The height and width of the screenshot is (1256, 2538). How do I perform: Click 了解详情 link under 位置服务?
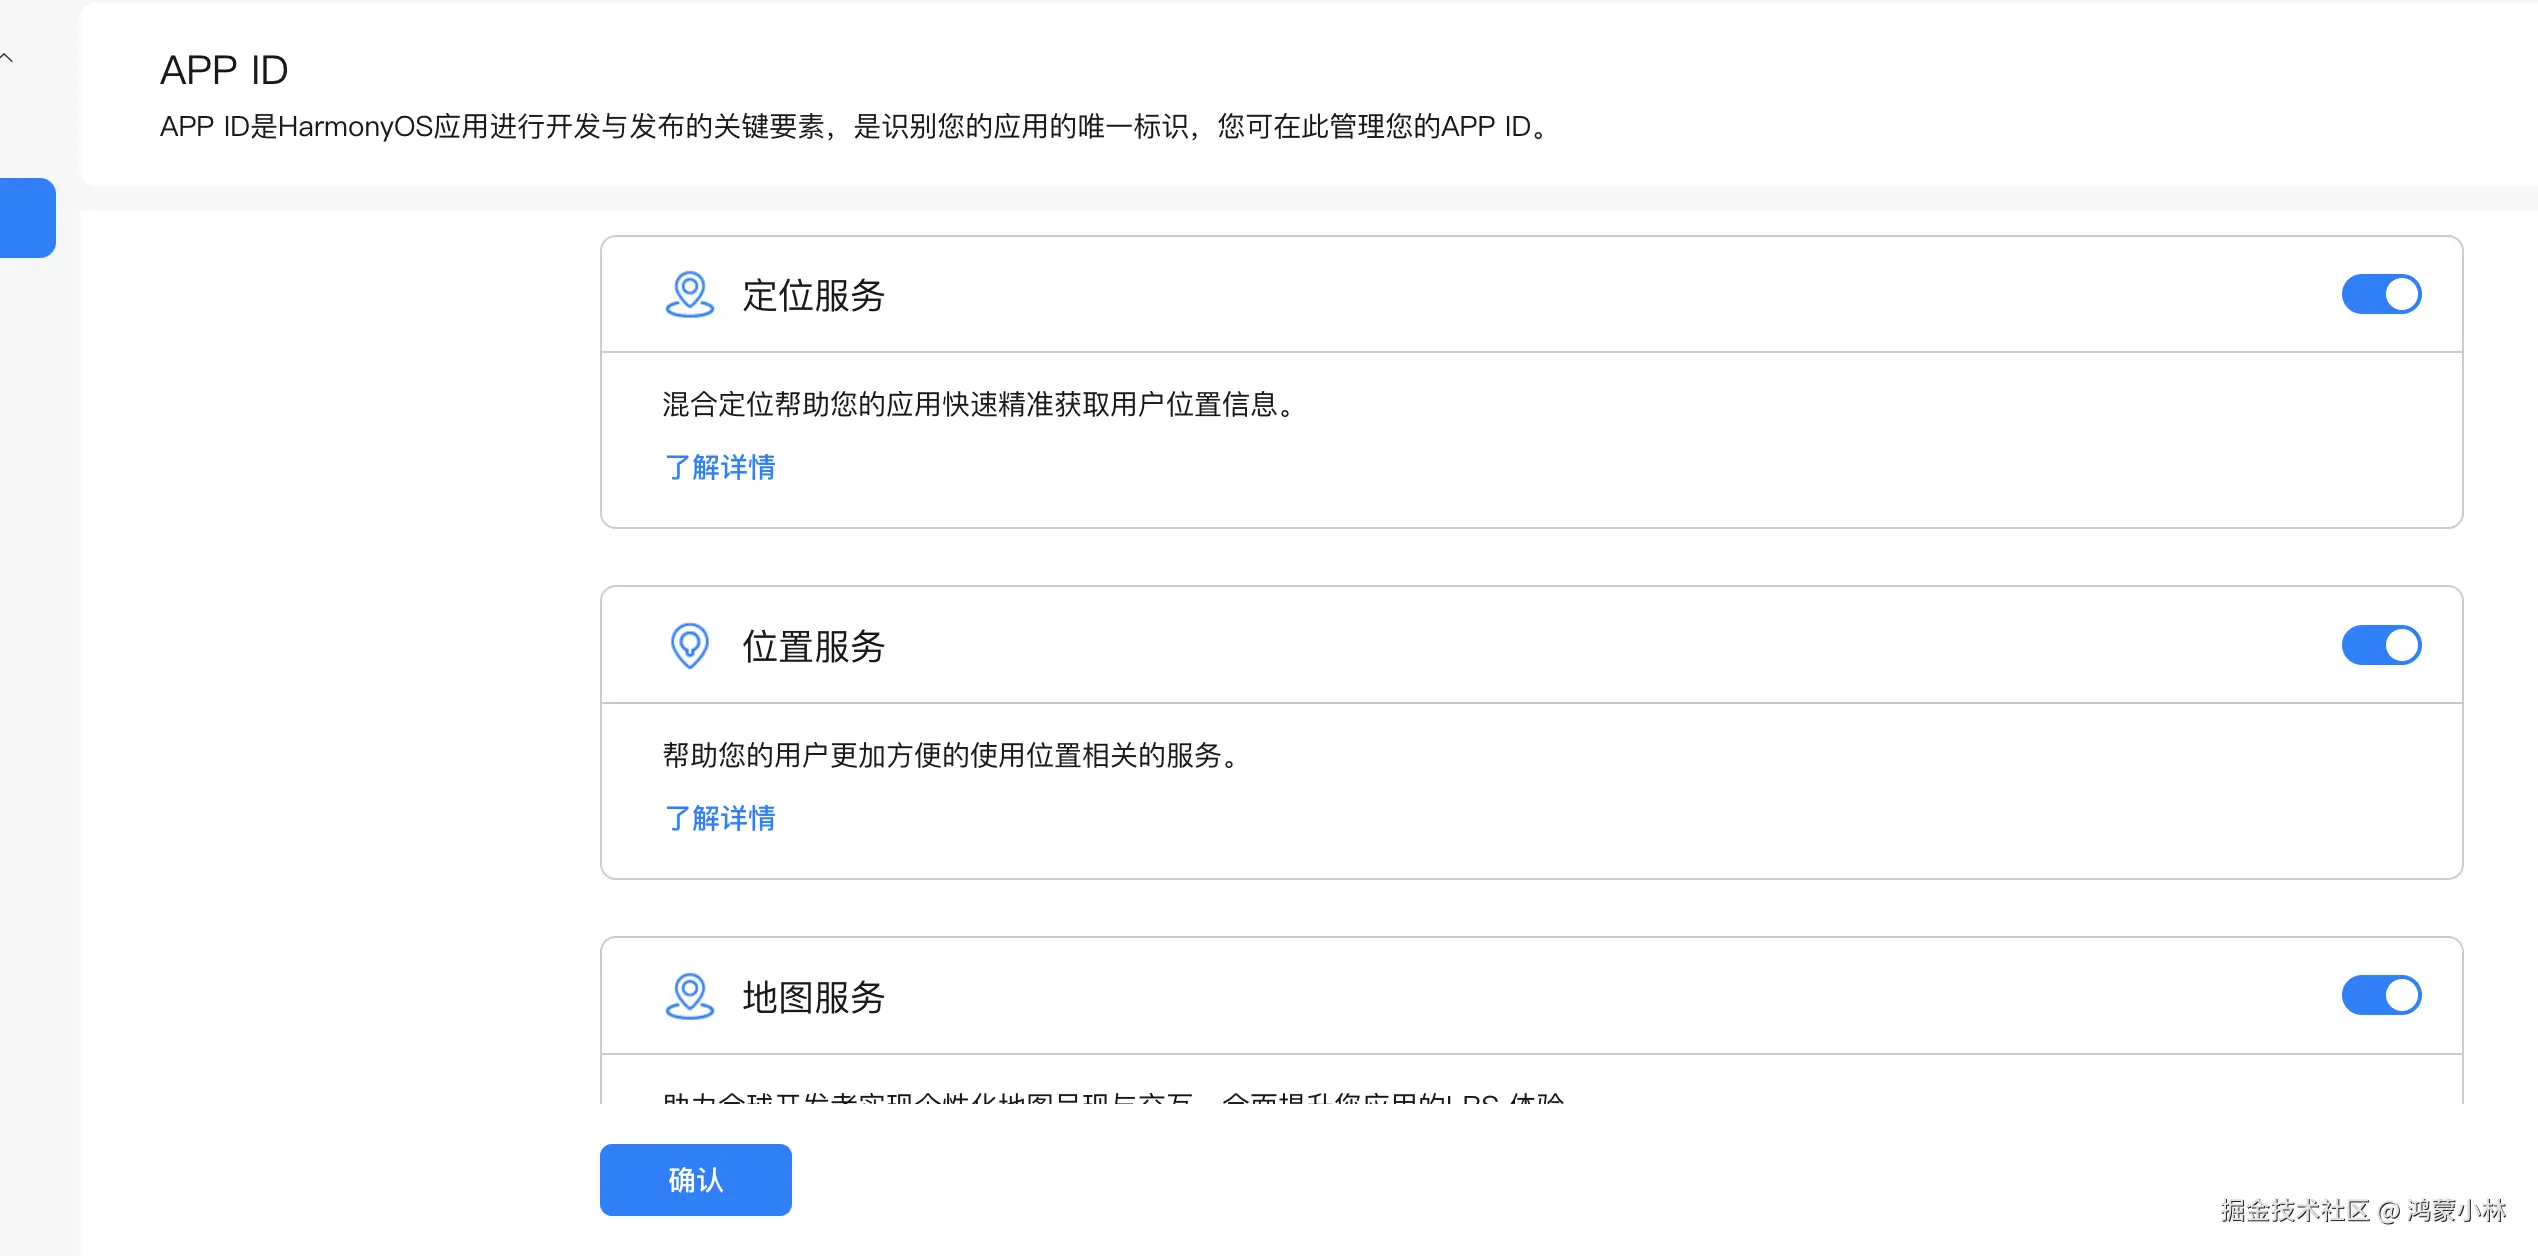click(719, 818)
